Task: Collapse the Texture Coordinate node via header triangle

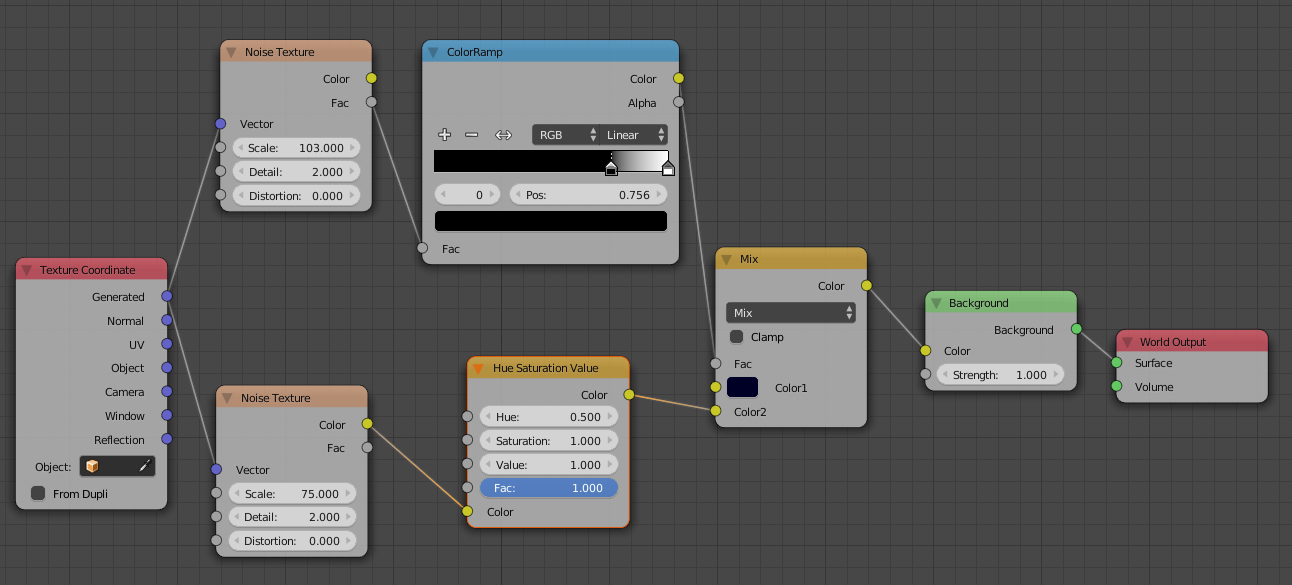Action: (27, 270)
